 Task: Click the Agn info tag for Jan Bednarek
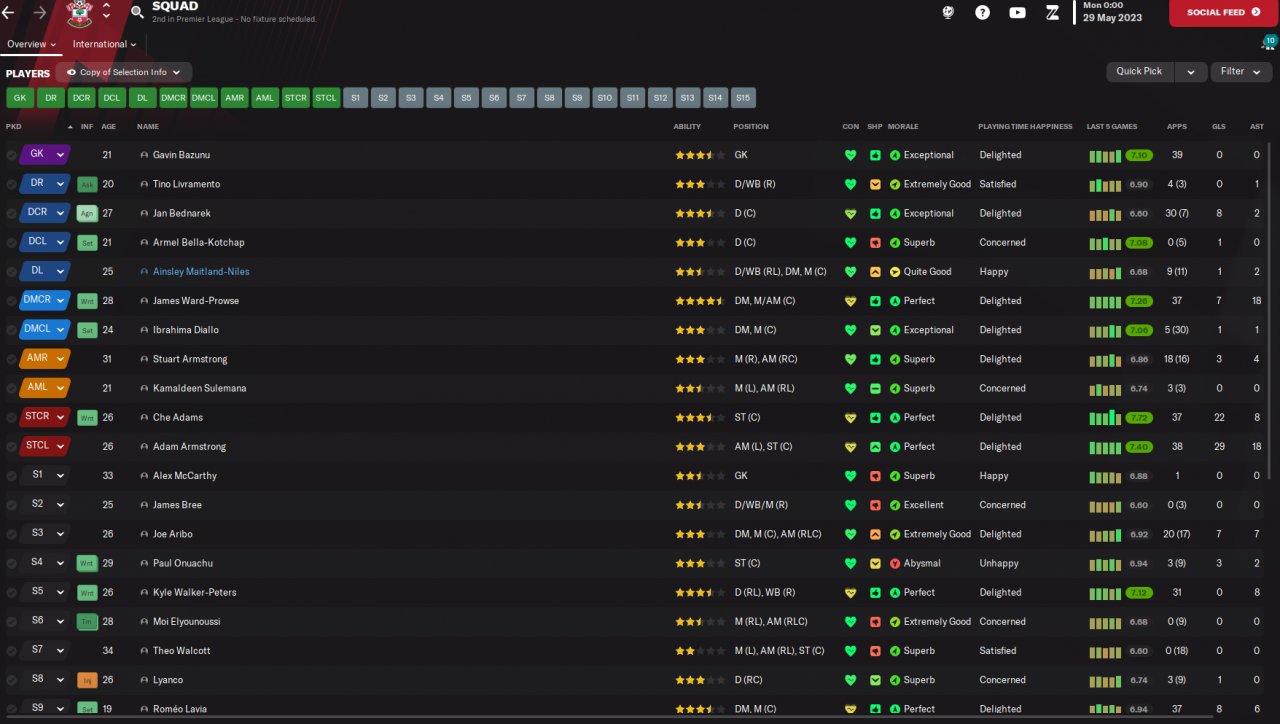[x=87, y=214]
